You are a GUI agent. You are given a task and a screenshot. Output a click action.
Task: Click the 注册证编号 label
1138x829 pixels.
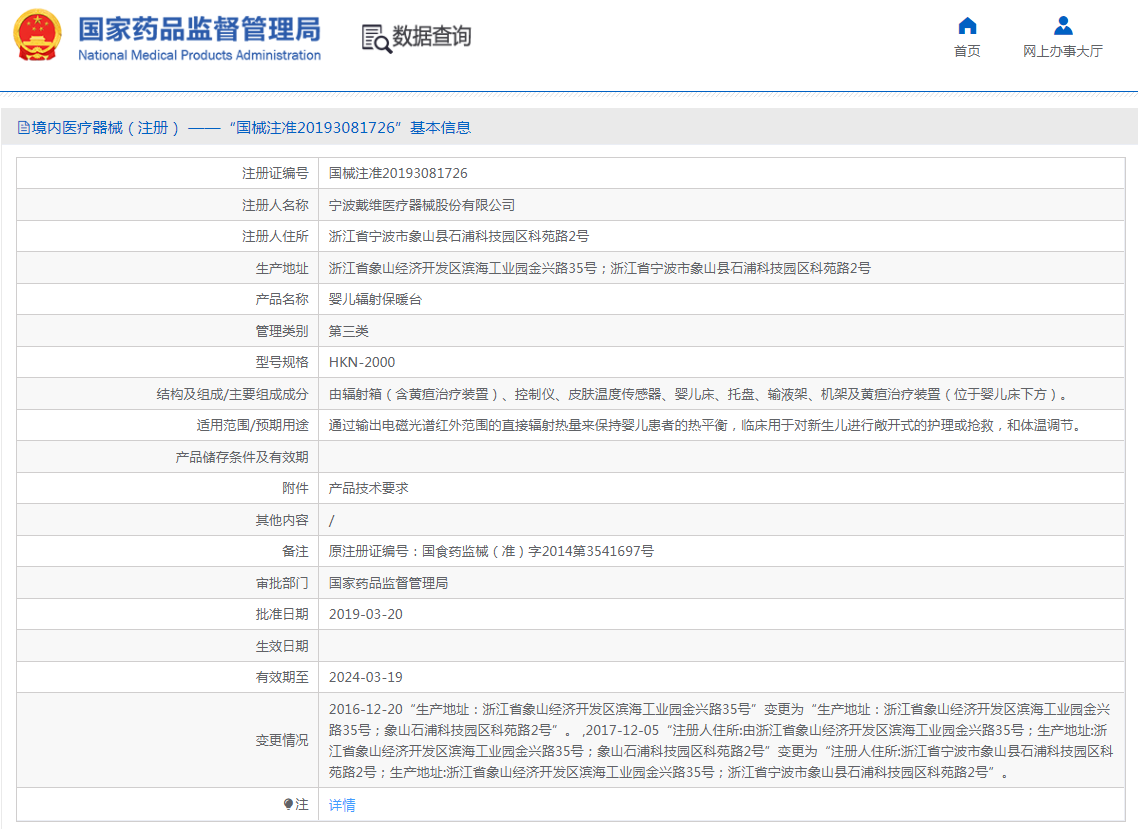click(275, 173)
